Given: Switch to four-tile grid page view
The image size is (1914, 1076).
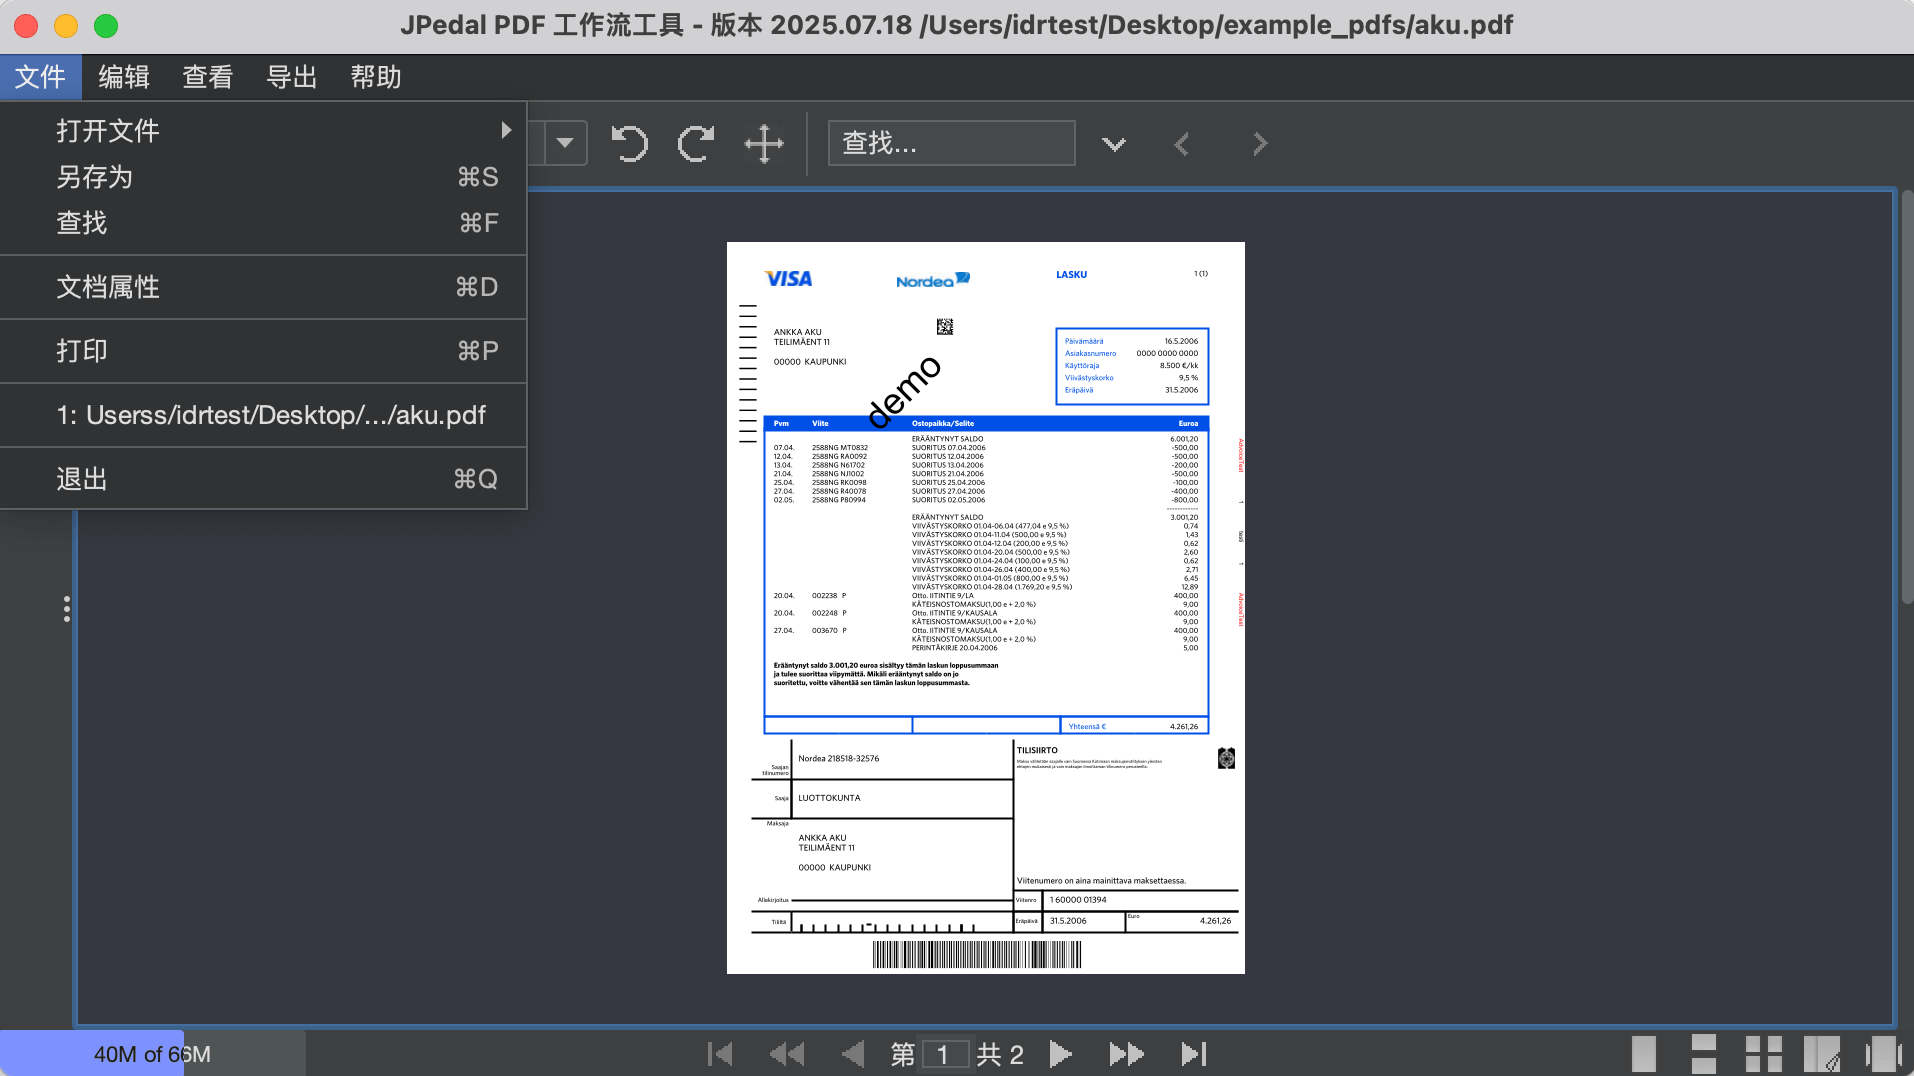Looking at the screenshot, I should [x=1763, y=1054].
